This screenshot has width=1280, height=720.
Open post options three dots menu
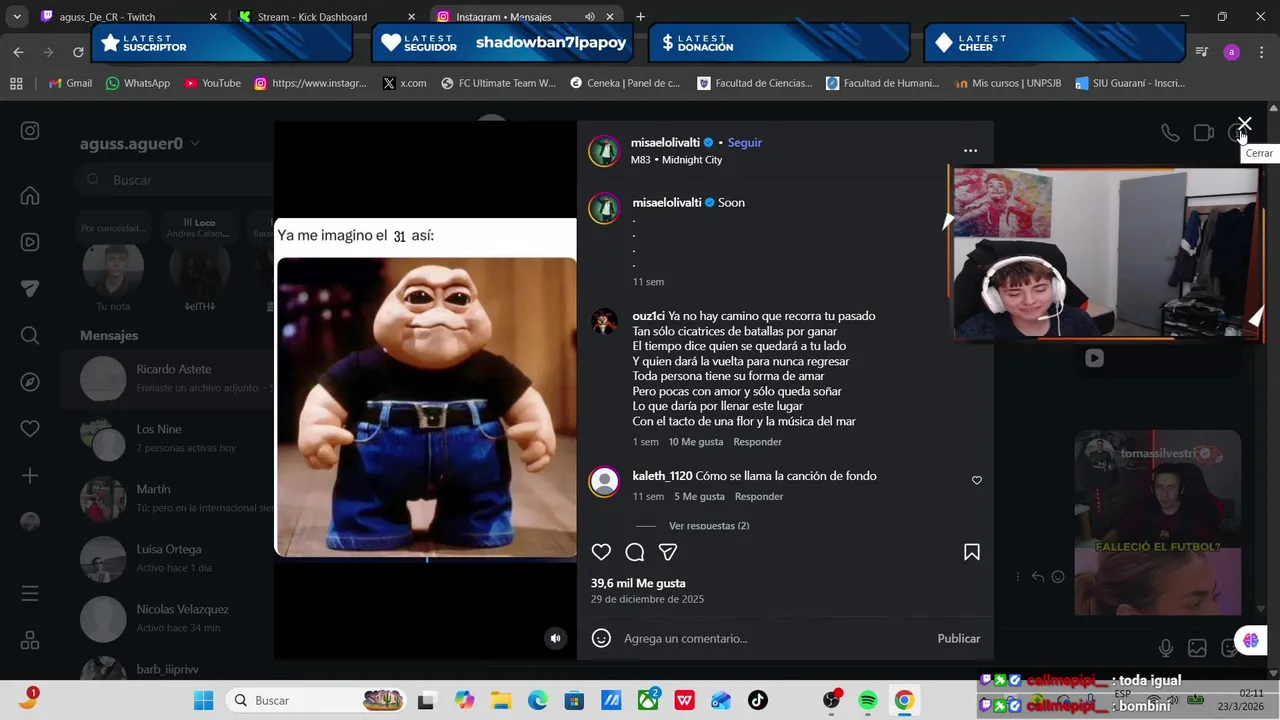[x=970, y=151]
